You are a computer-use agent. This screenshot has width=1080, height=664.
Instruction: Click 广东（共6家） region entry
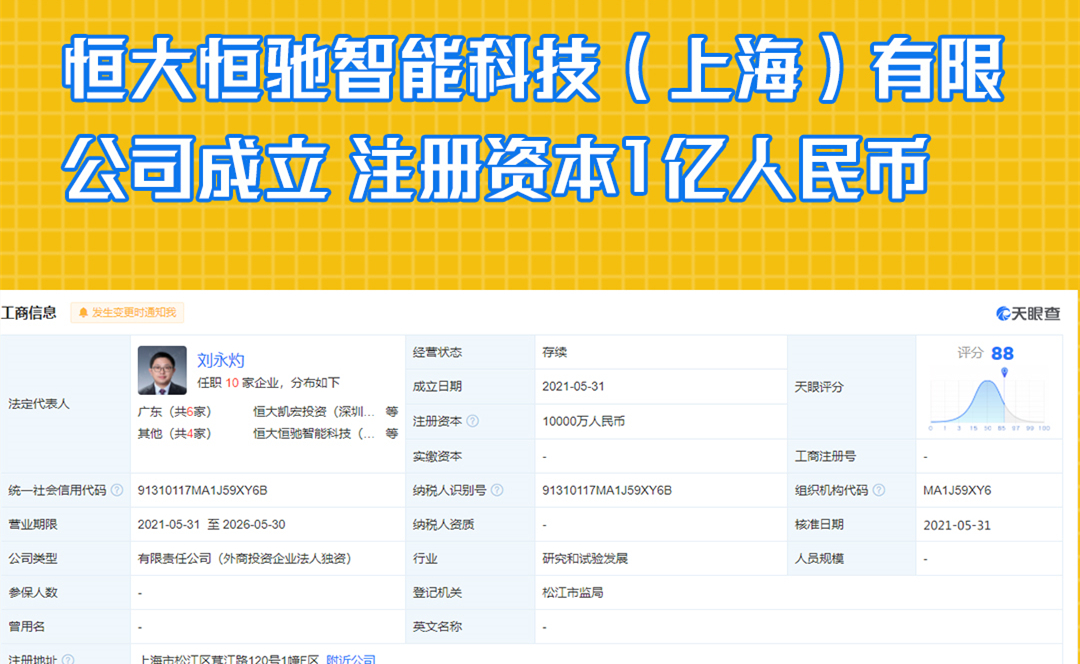point(175,411)
